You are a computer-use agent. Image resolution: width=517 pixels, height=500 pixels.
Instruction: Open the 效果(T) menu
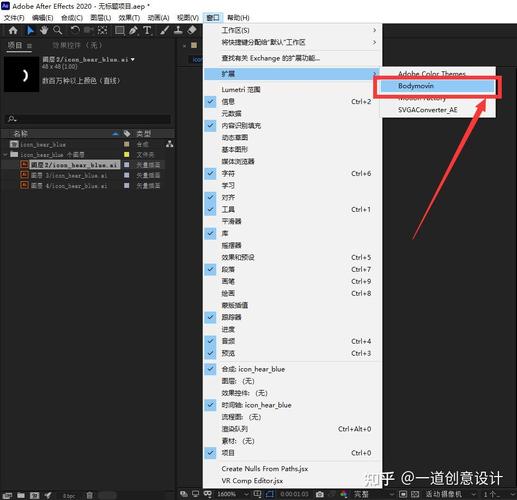pos(129,18)
